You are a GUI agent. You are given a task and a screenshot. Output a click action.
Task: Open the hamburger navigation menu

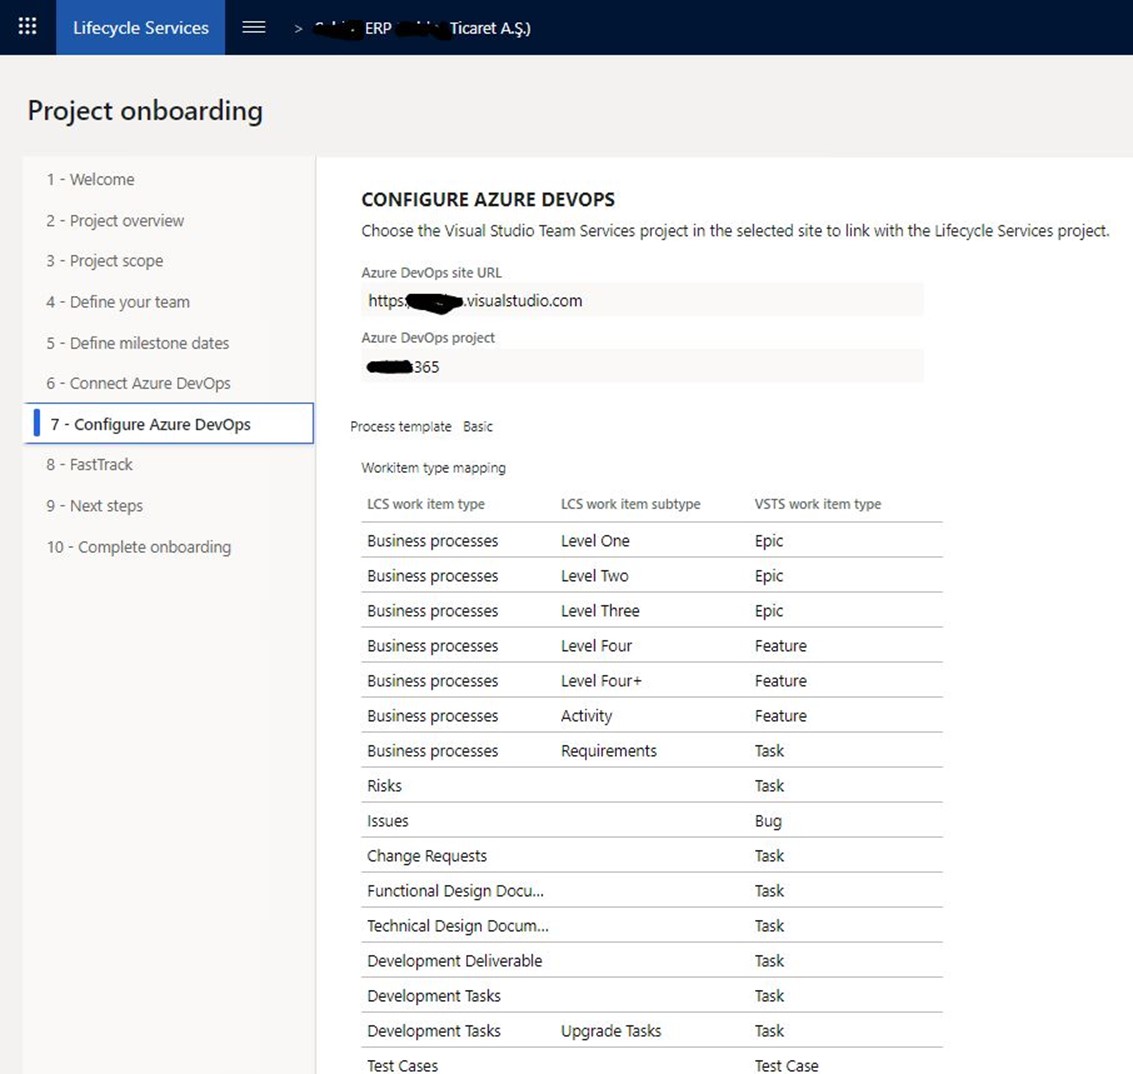[x=254, y=27]
